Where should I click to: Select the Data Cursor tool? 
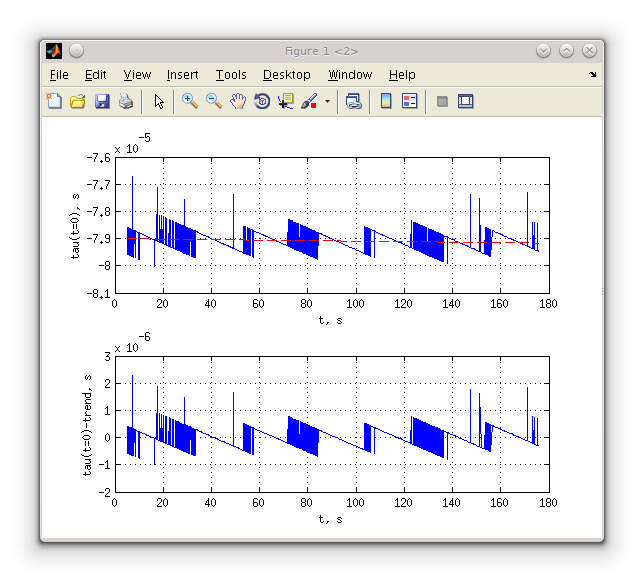click(x=286, y=101)
